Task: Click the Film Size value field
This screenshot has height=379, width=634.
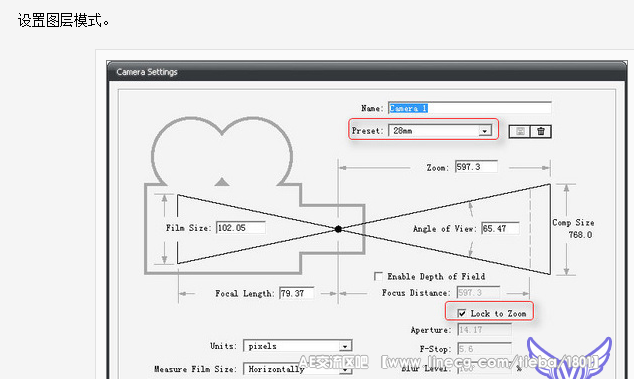Action: click(241, 228)
